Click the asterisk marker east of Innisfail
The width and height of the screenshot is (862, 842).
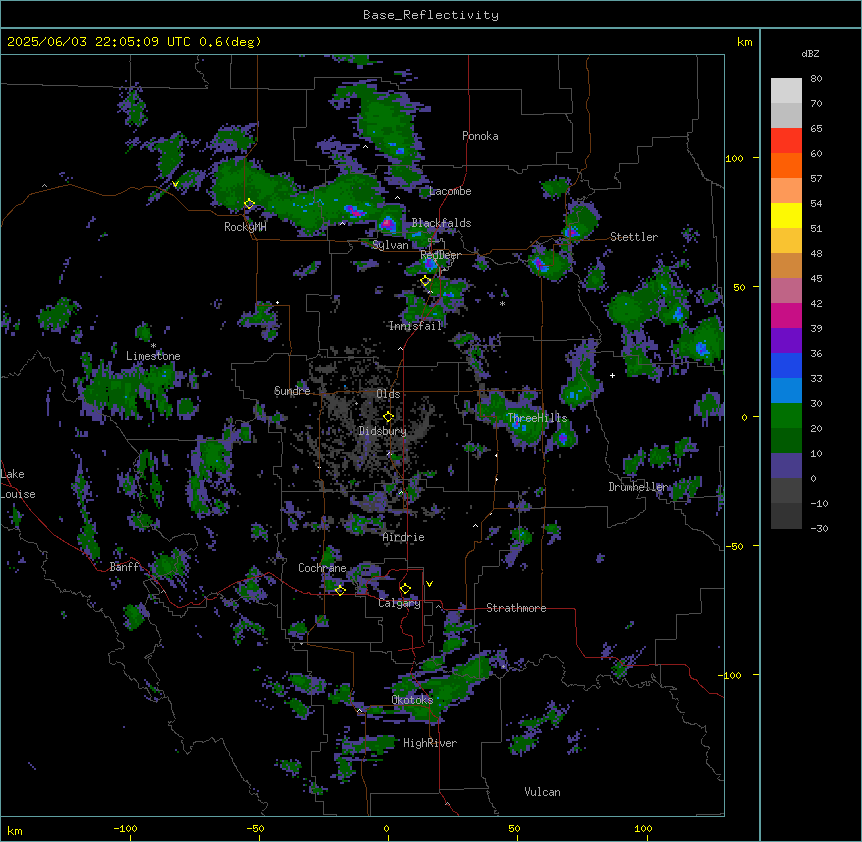[502, 304]
